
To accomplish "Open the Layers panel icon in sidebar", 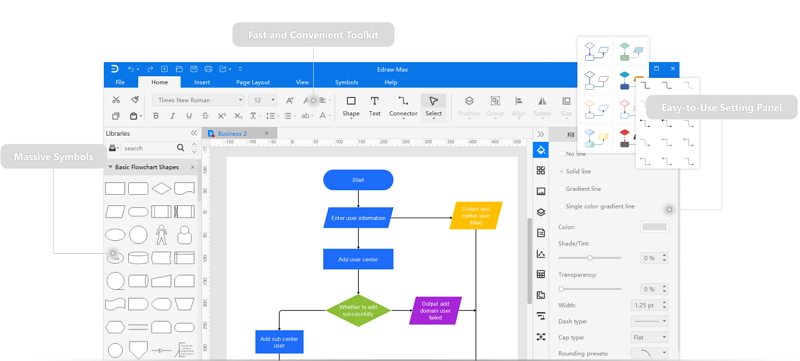I will pos(541,212).
